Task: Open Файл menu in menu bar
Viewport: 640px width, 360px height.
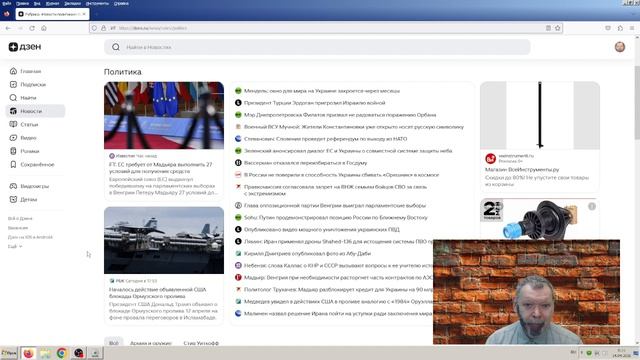Action: click(7, 3)
